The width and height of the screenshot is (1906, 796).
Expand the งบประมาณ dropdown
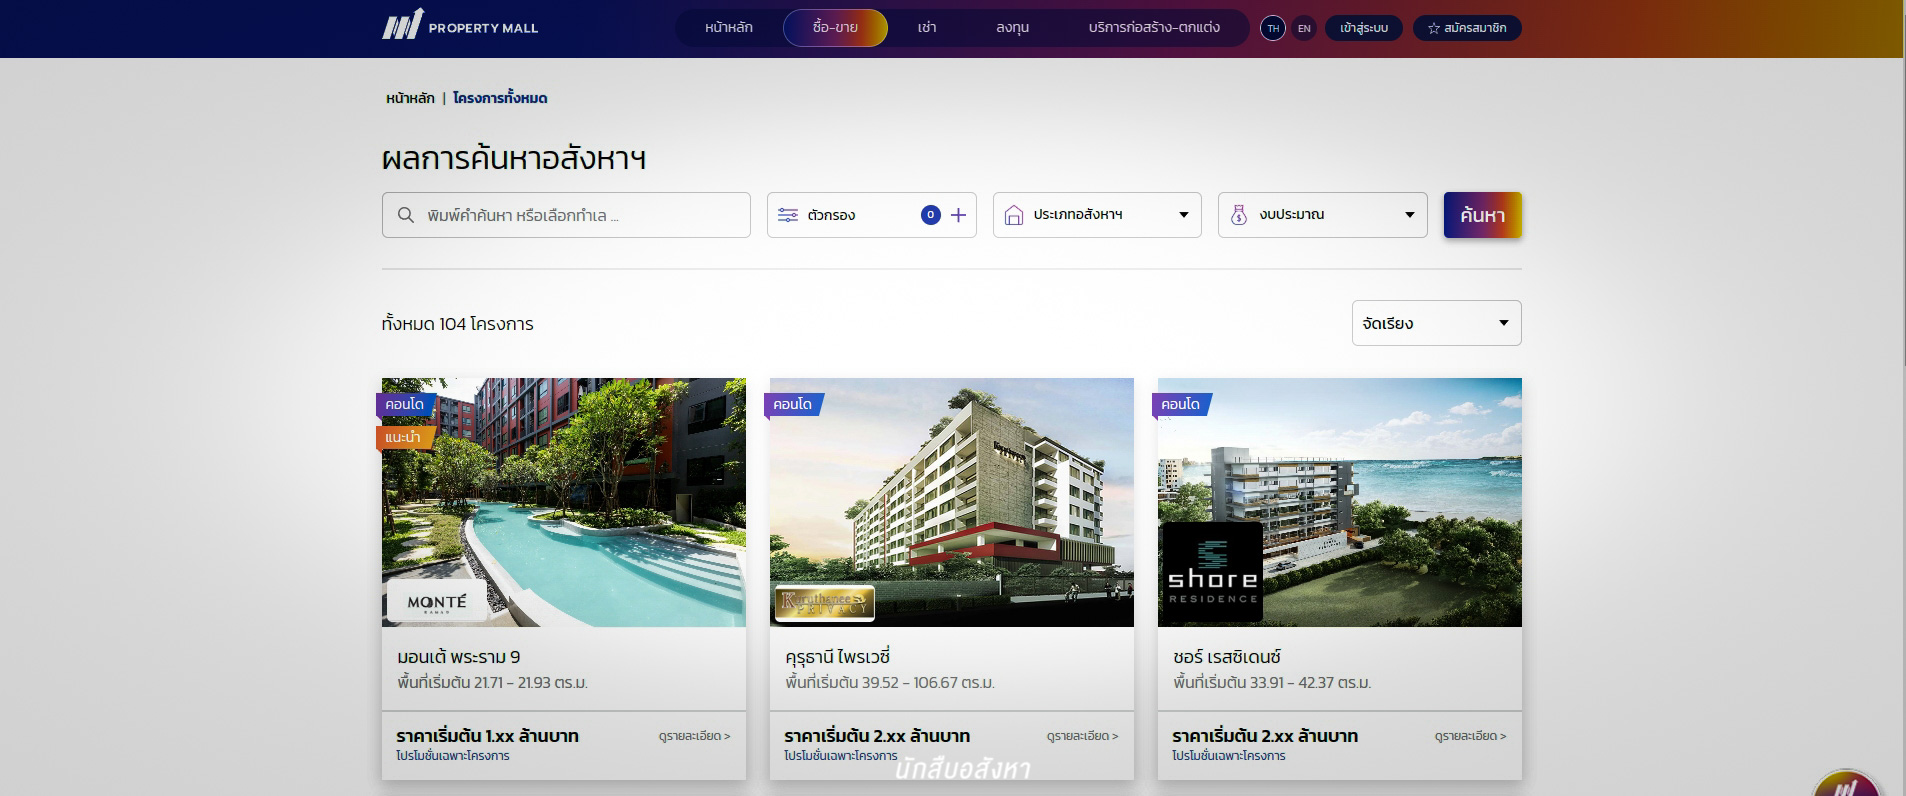(x=1322, y=215)
